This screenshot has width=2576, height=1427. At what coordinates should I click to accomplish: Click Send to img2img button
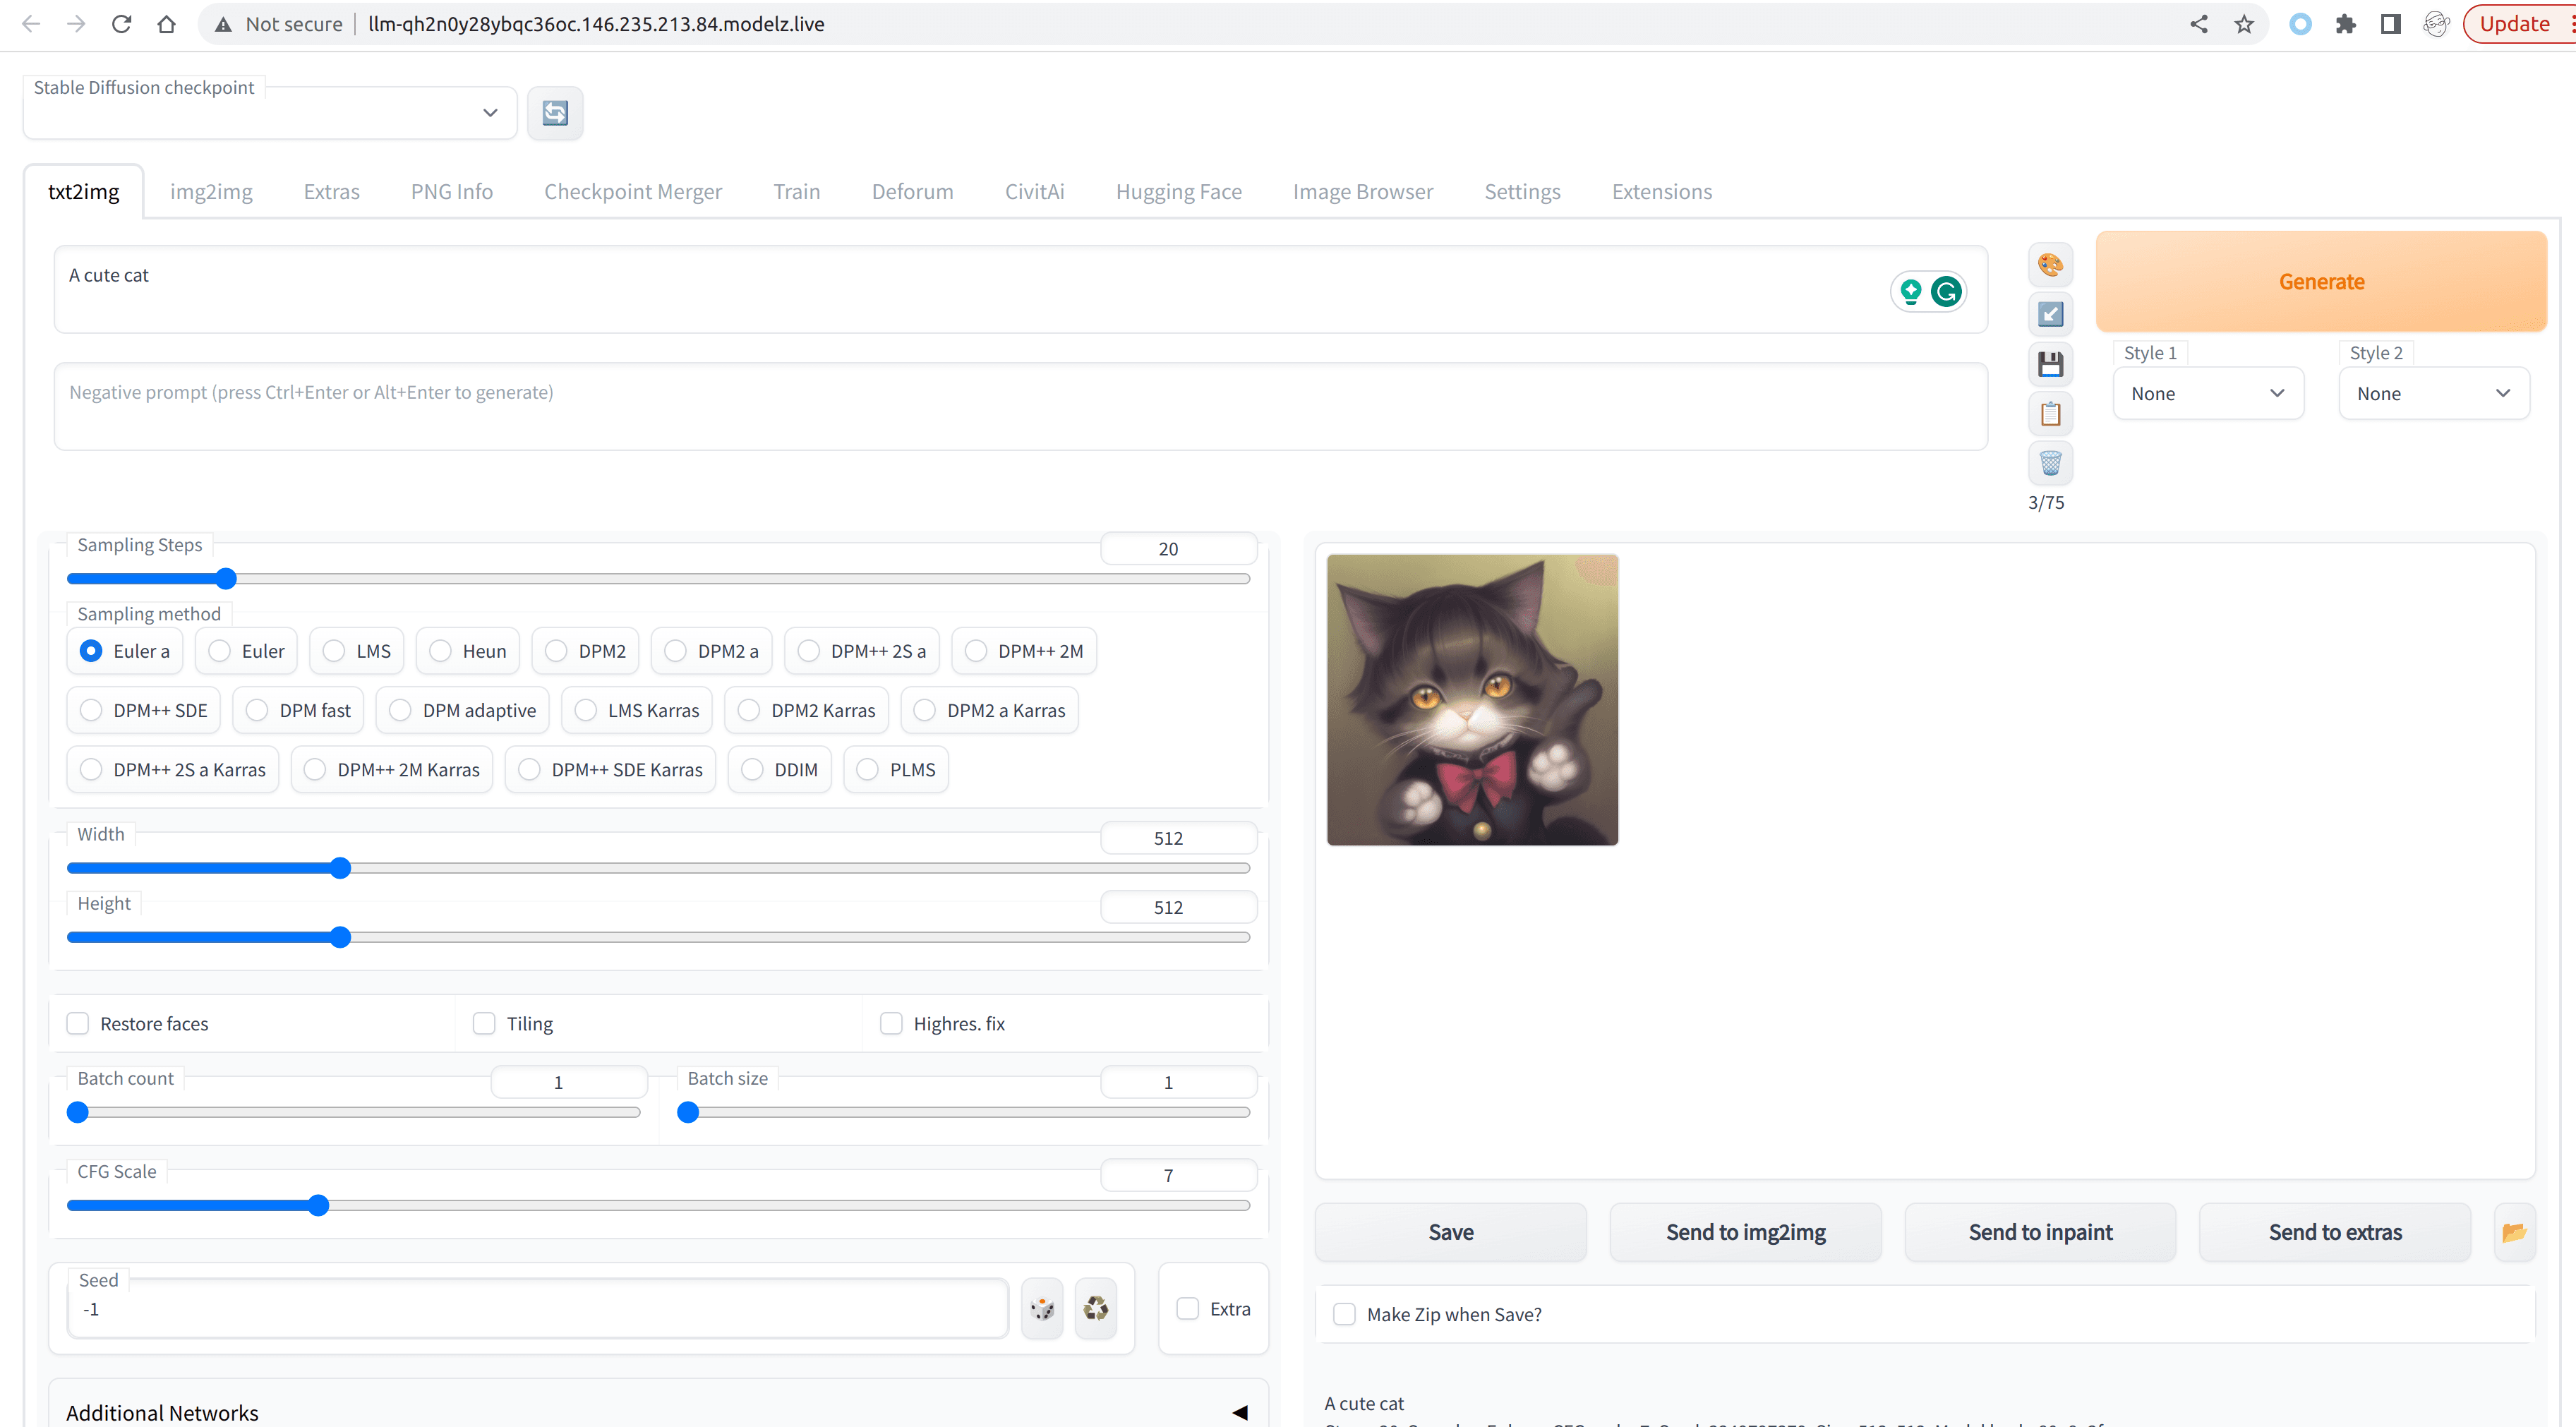coord(1745,1233)
